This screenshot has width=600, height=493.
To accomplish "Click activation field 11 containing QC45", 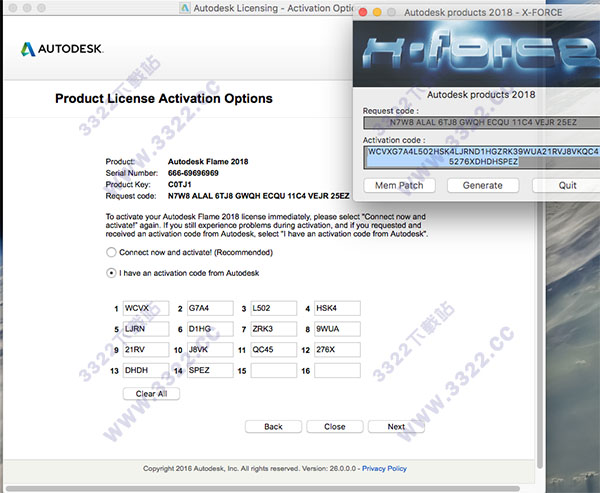I will point(274,349).
